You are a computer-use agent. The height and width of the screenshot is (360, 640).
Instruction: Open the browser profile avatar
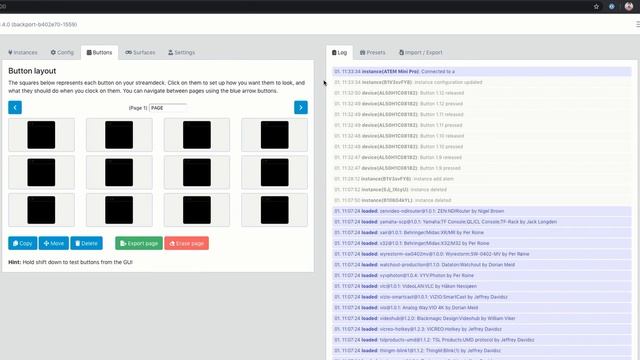[x=629, y=6]
